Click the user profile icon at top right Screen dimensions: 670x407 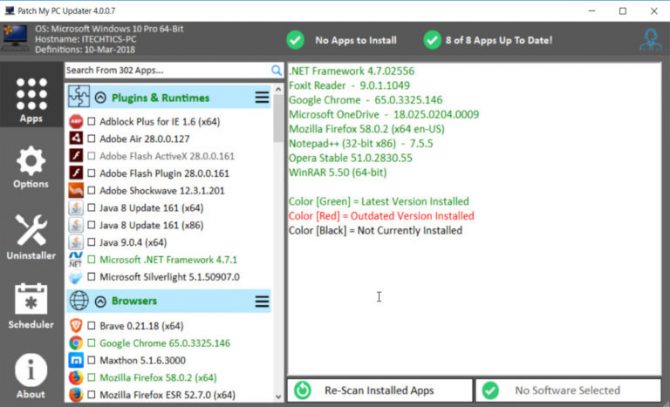point(650,40)
